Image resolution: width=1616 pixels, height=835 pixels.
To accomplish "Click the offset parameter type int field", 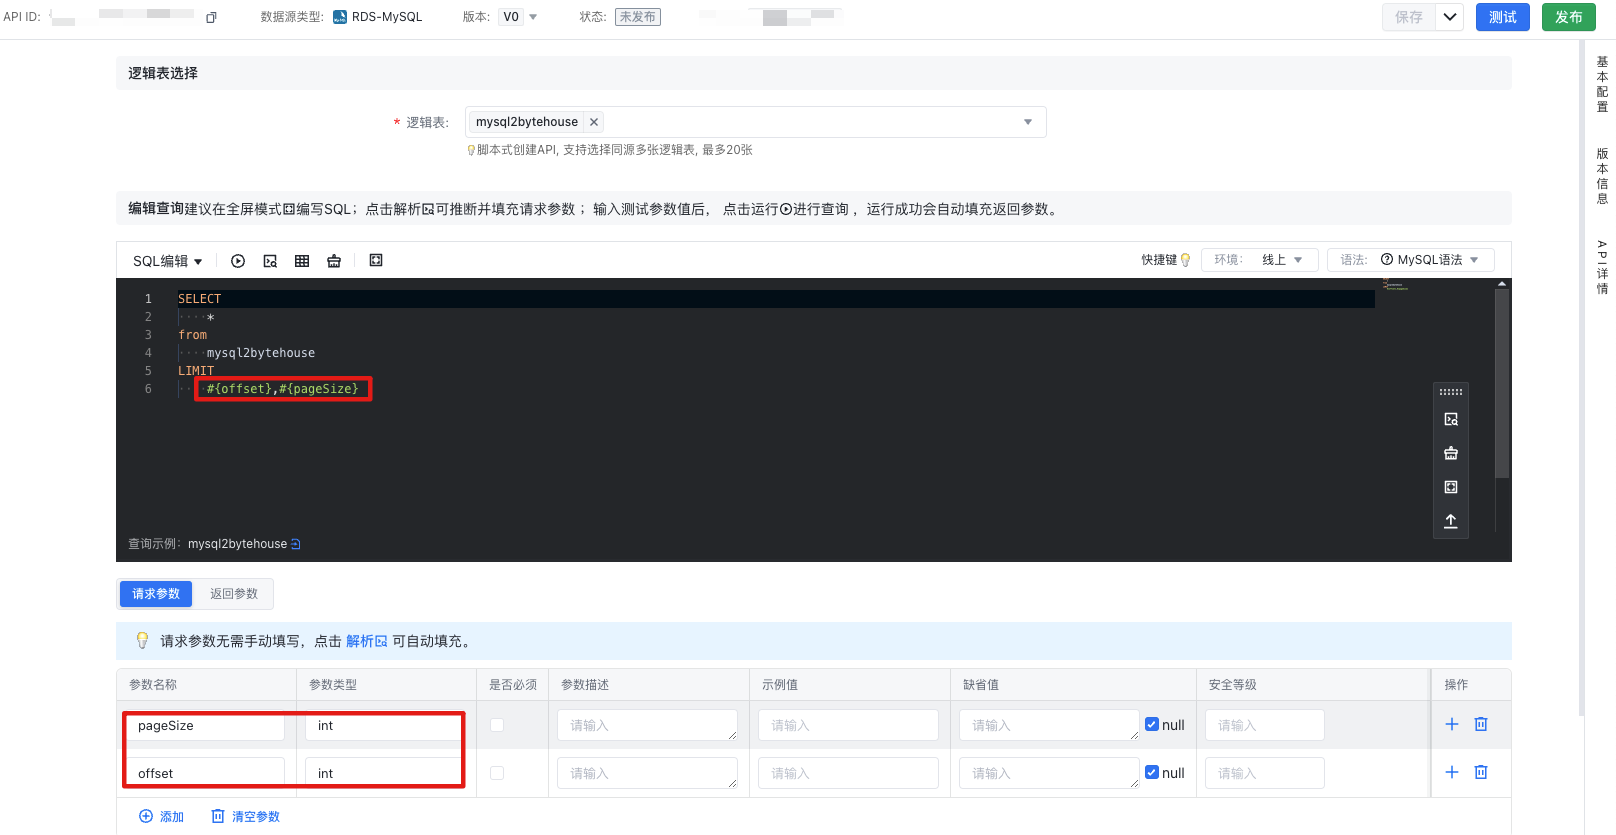I will pyautogui.click(x=384, y=773).
